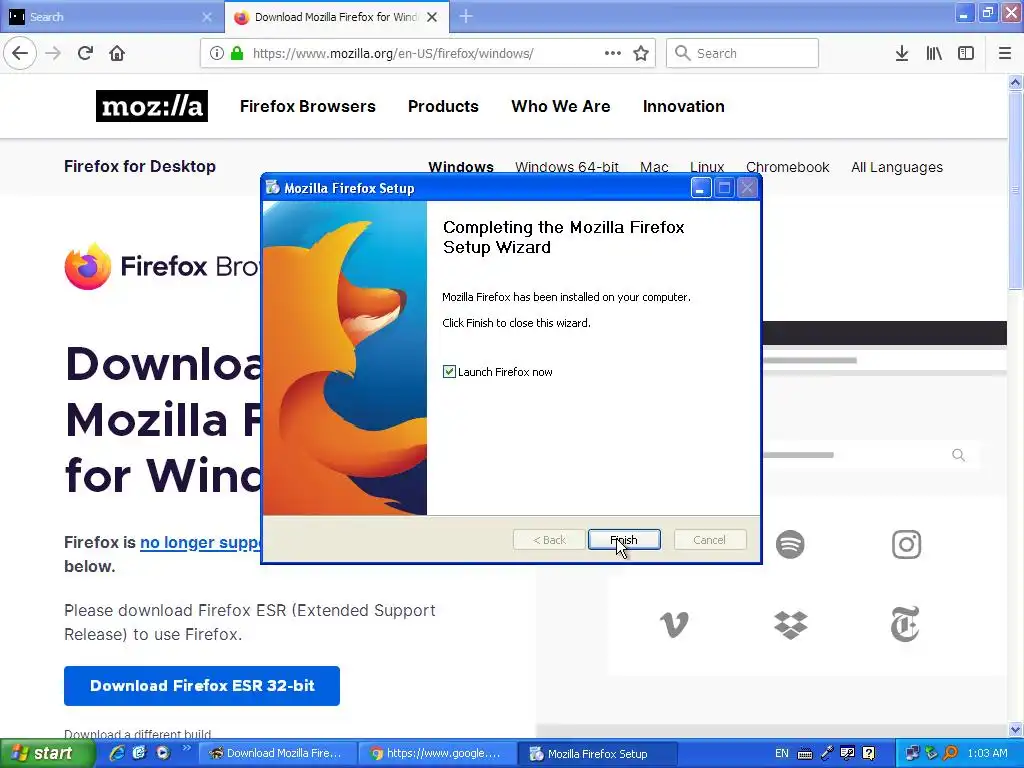Open Products menu
Screen dimensions: 1024x768
443,106
